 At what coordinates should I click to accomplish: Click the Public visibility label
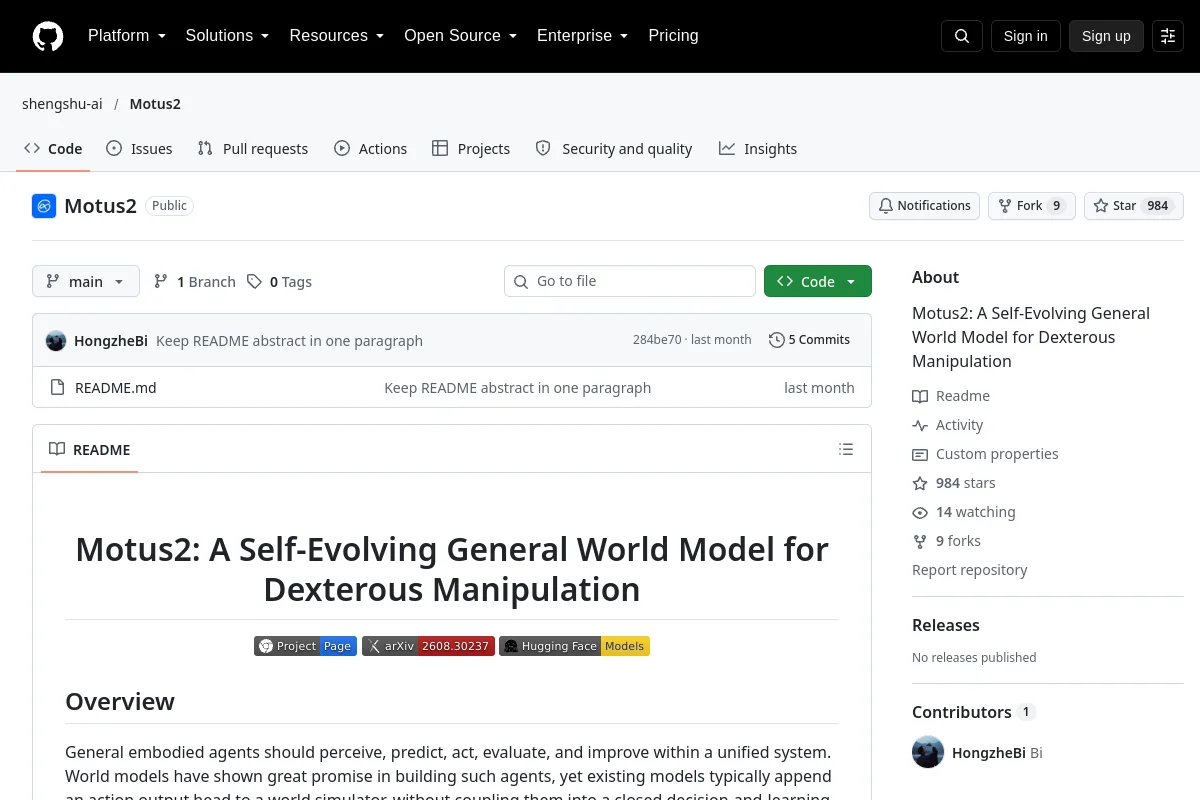coord(169,206)
